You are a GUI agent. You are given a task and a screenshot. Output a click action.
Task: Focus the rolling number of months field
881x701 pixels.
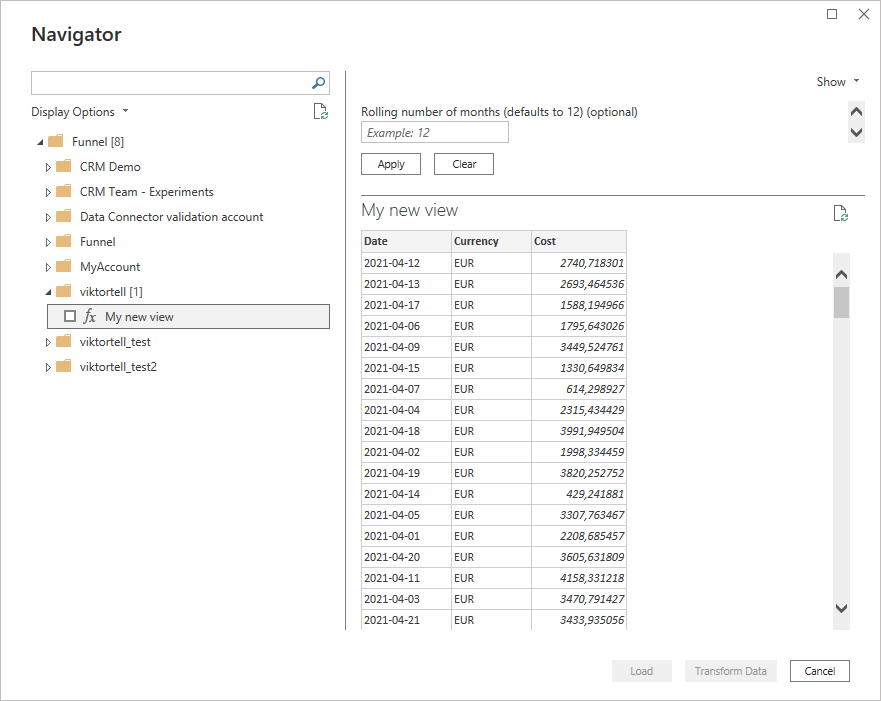pos(435,133)
